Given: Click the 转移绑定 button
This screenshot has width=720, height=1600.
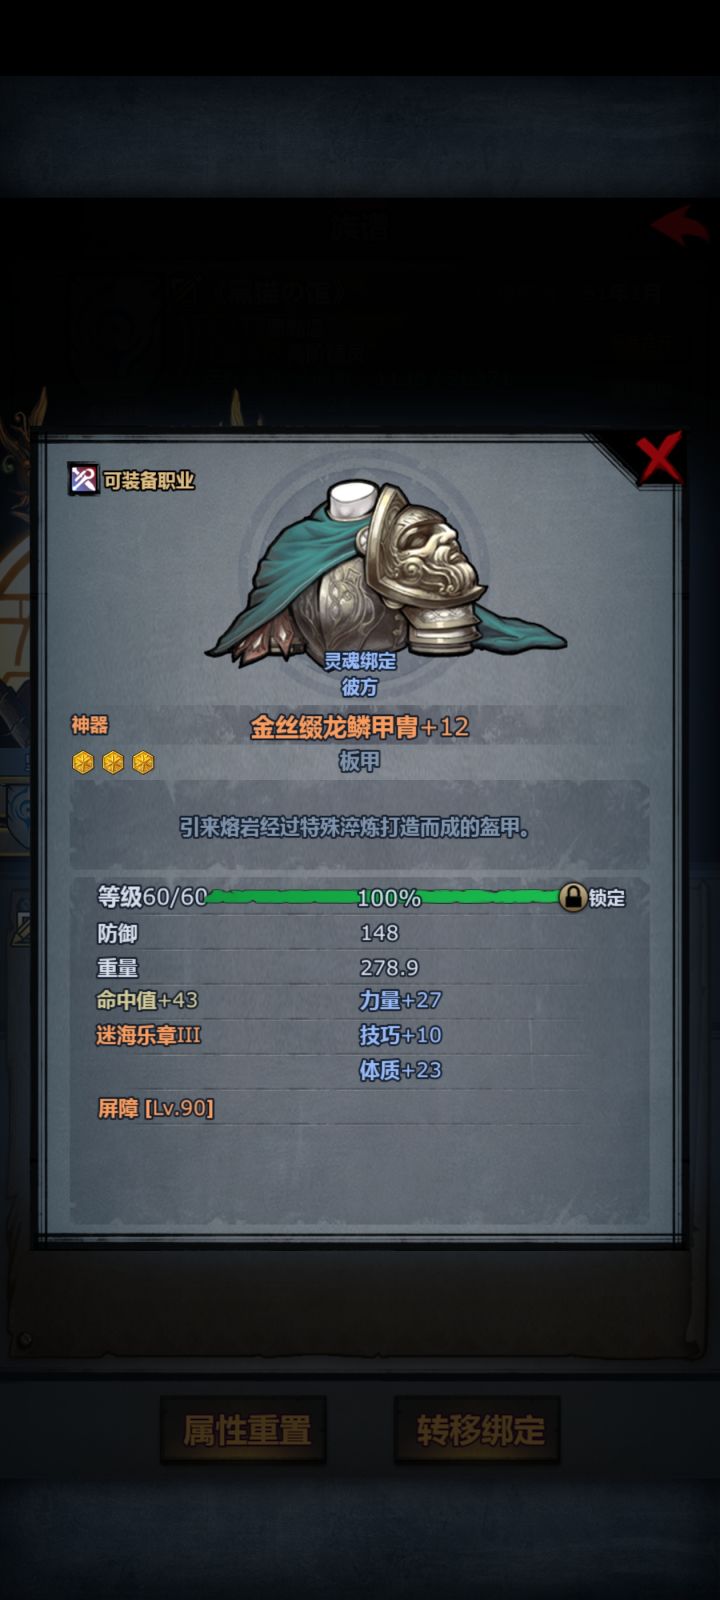Looking at the screenshot, I should pos(478,1430).
